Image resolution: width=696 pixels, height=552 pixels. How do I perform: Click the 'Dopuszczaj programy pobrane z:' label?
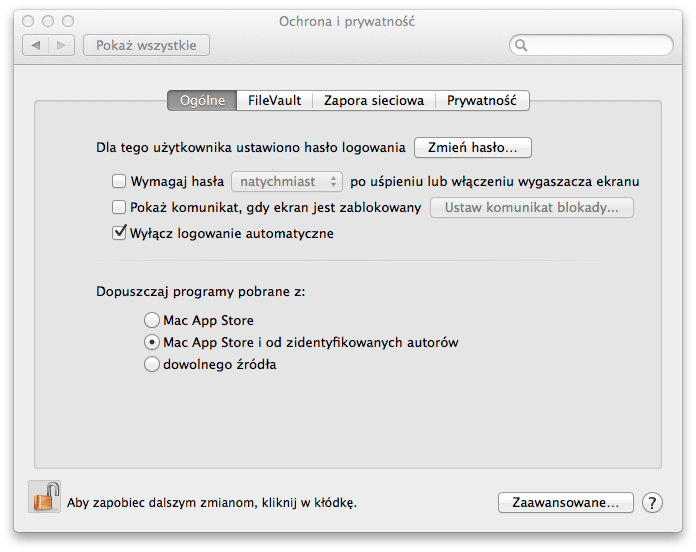(x=201, y=292)
